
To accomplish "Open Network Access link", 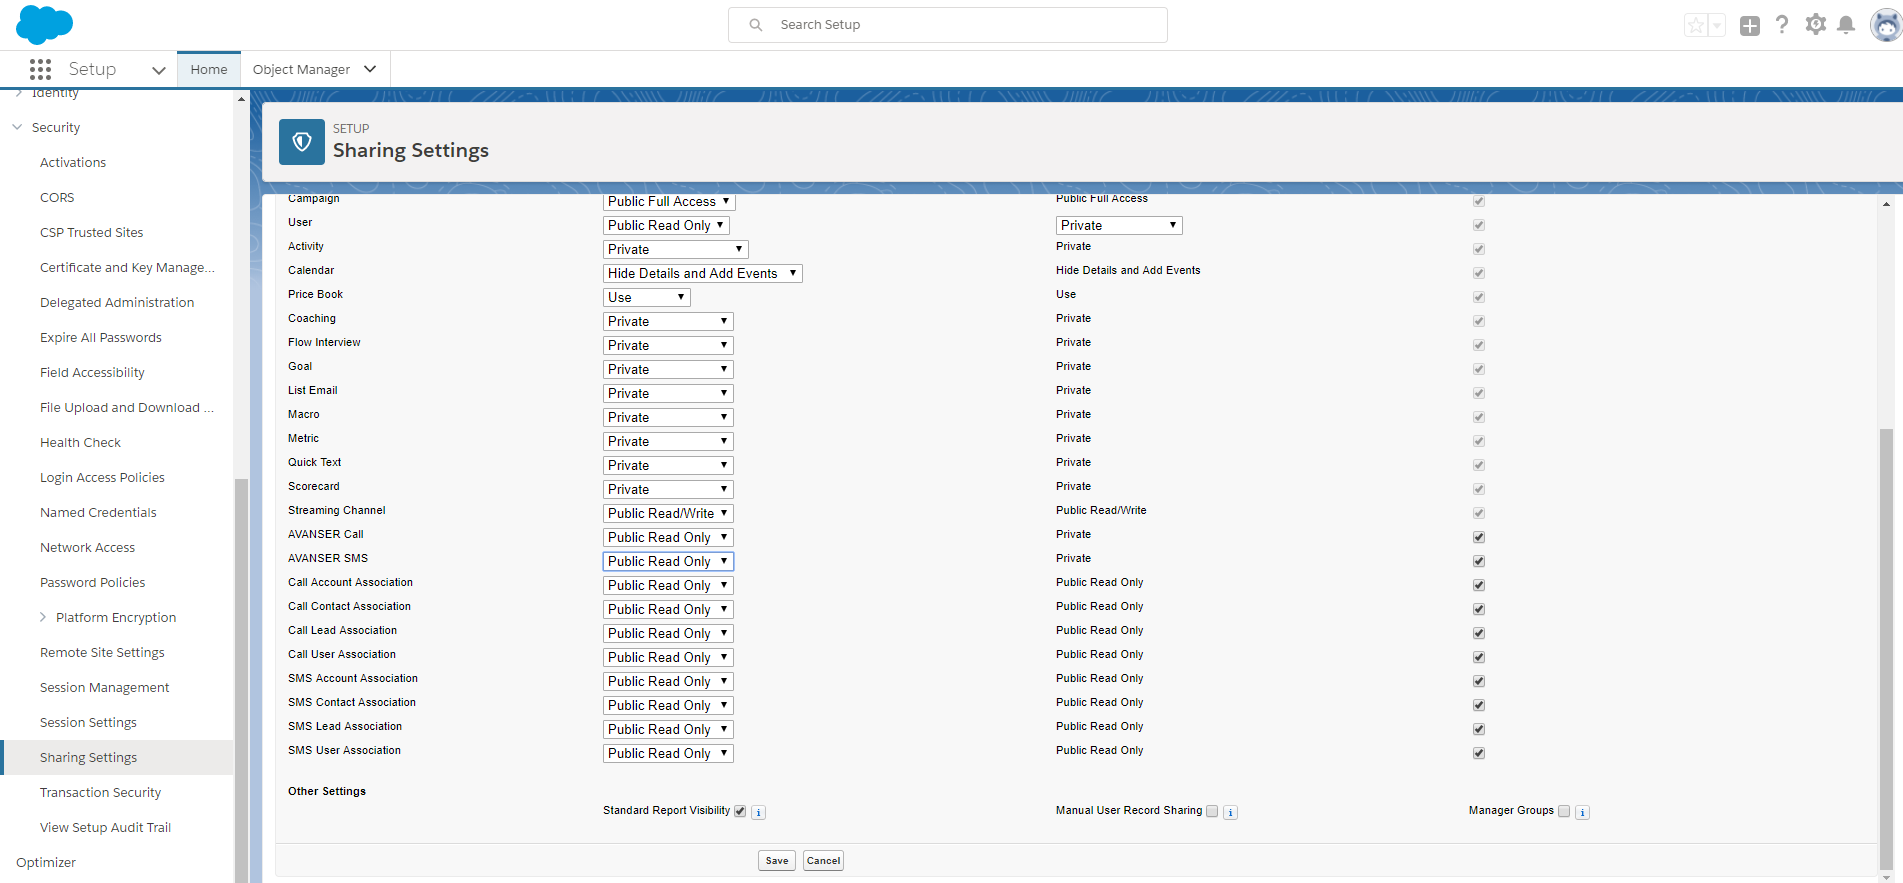I will point(87,547).
